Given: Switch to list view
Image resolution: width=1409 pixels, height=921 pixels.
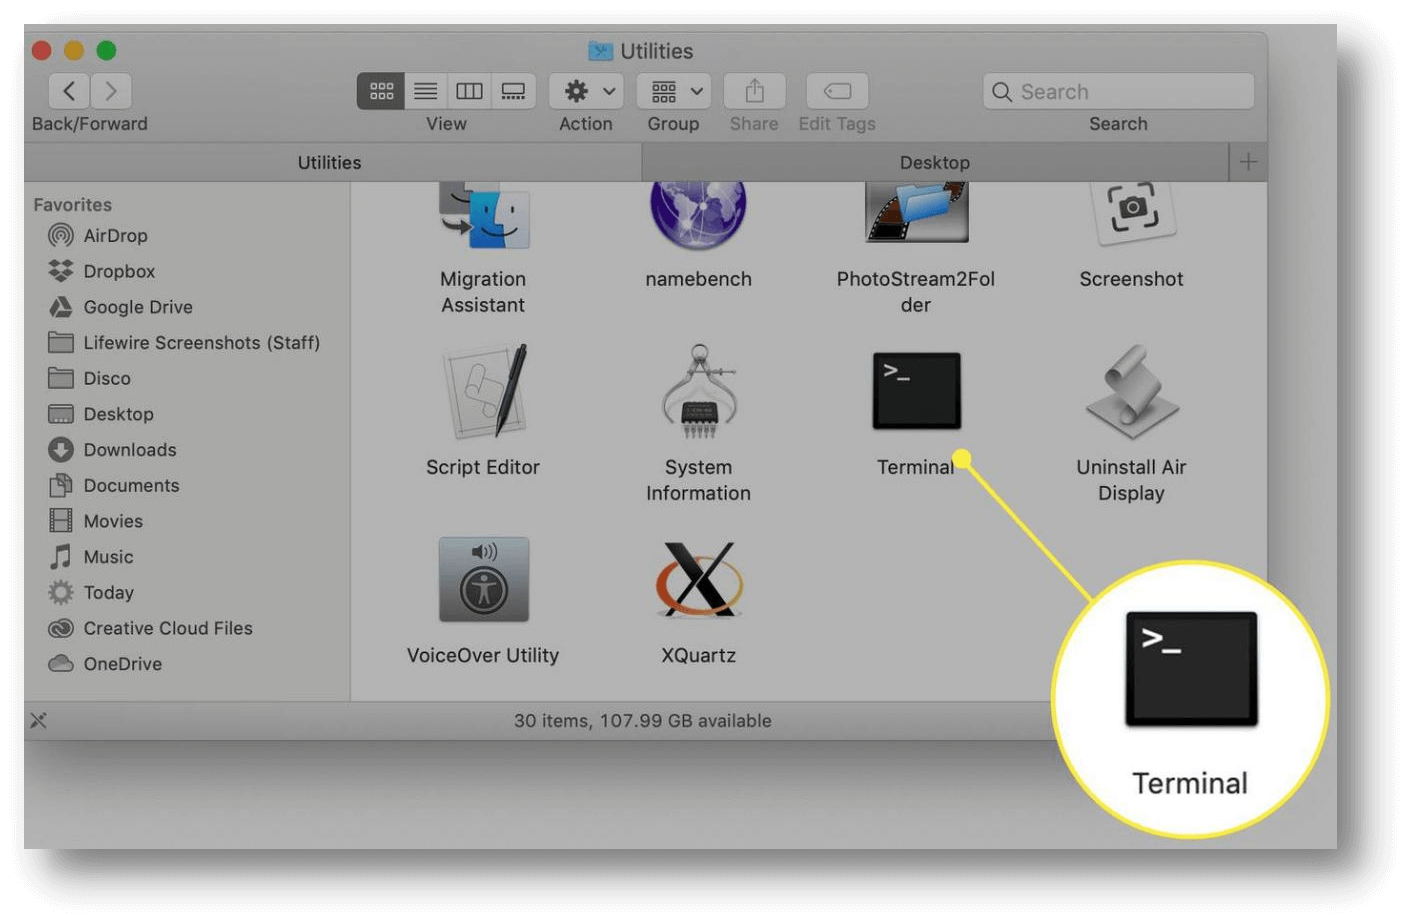Looking at the screenshot, I should [425, 90].
